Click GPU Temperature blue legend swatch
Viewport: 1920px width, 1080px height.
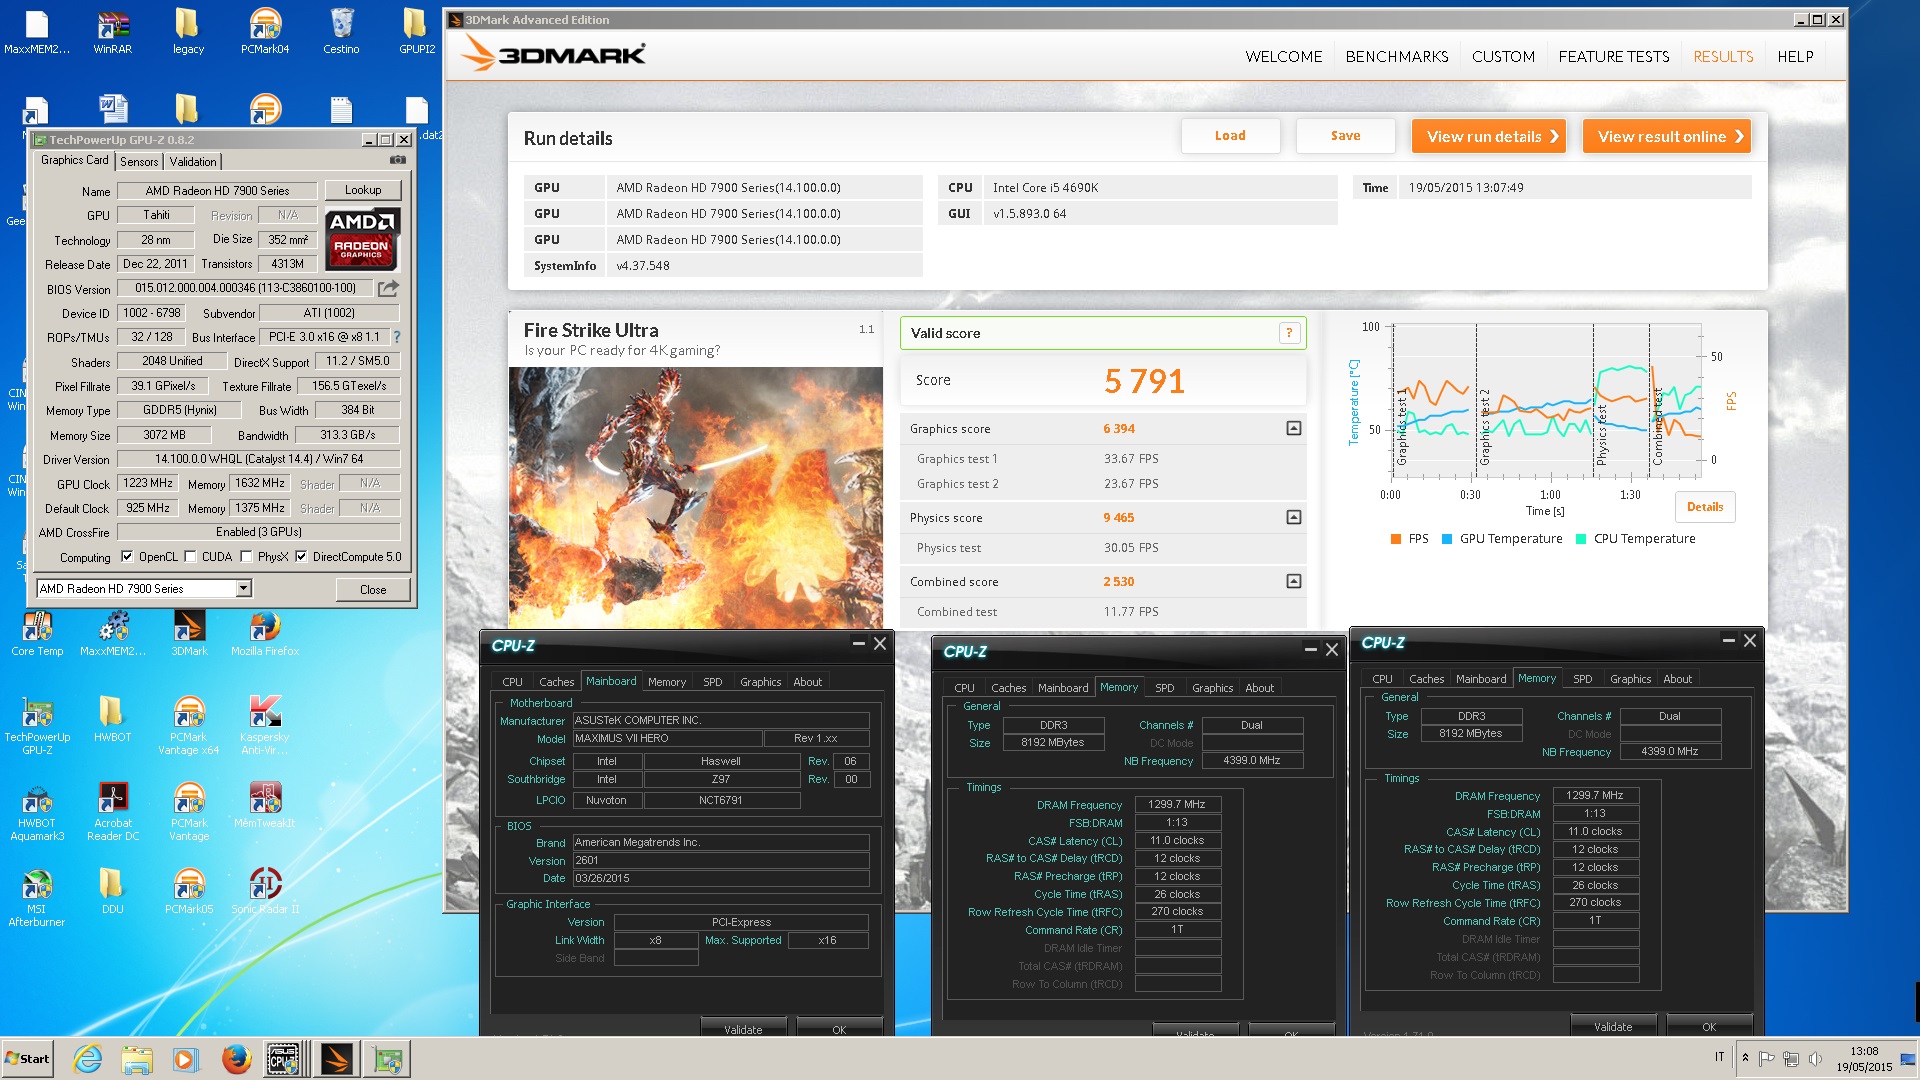tap(1446, 539)
